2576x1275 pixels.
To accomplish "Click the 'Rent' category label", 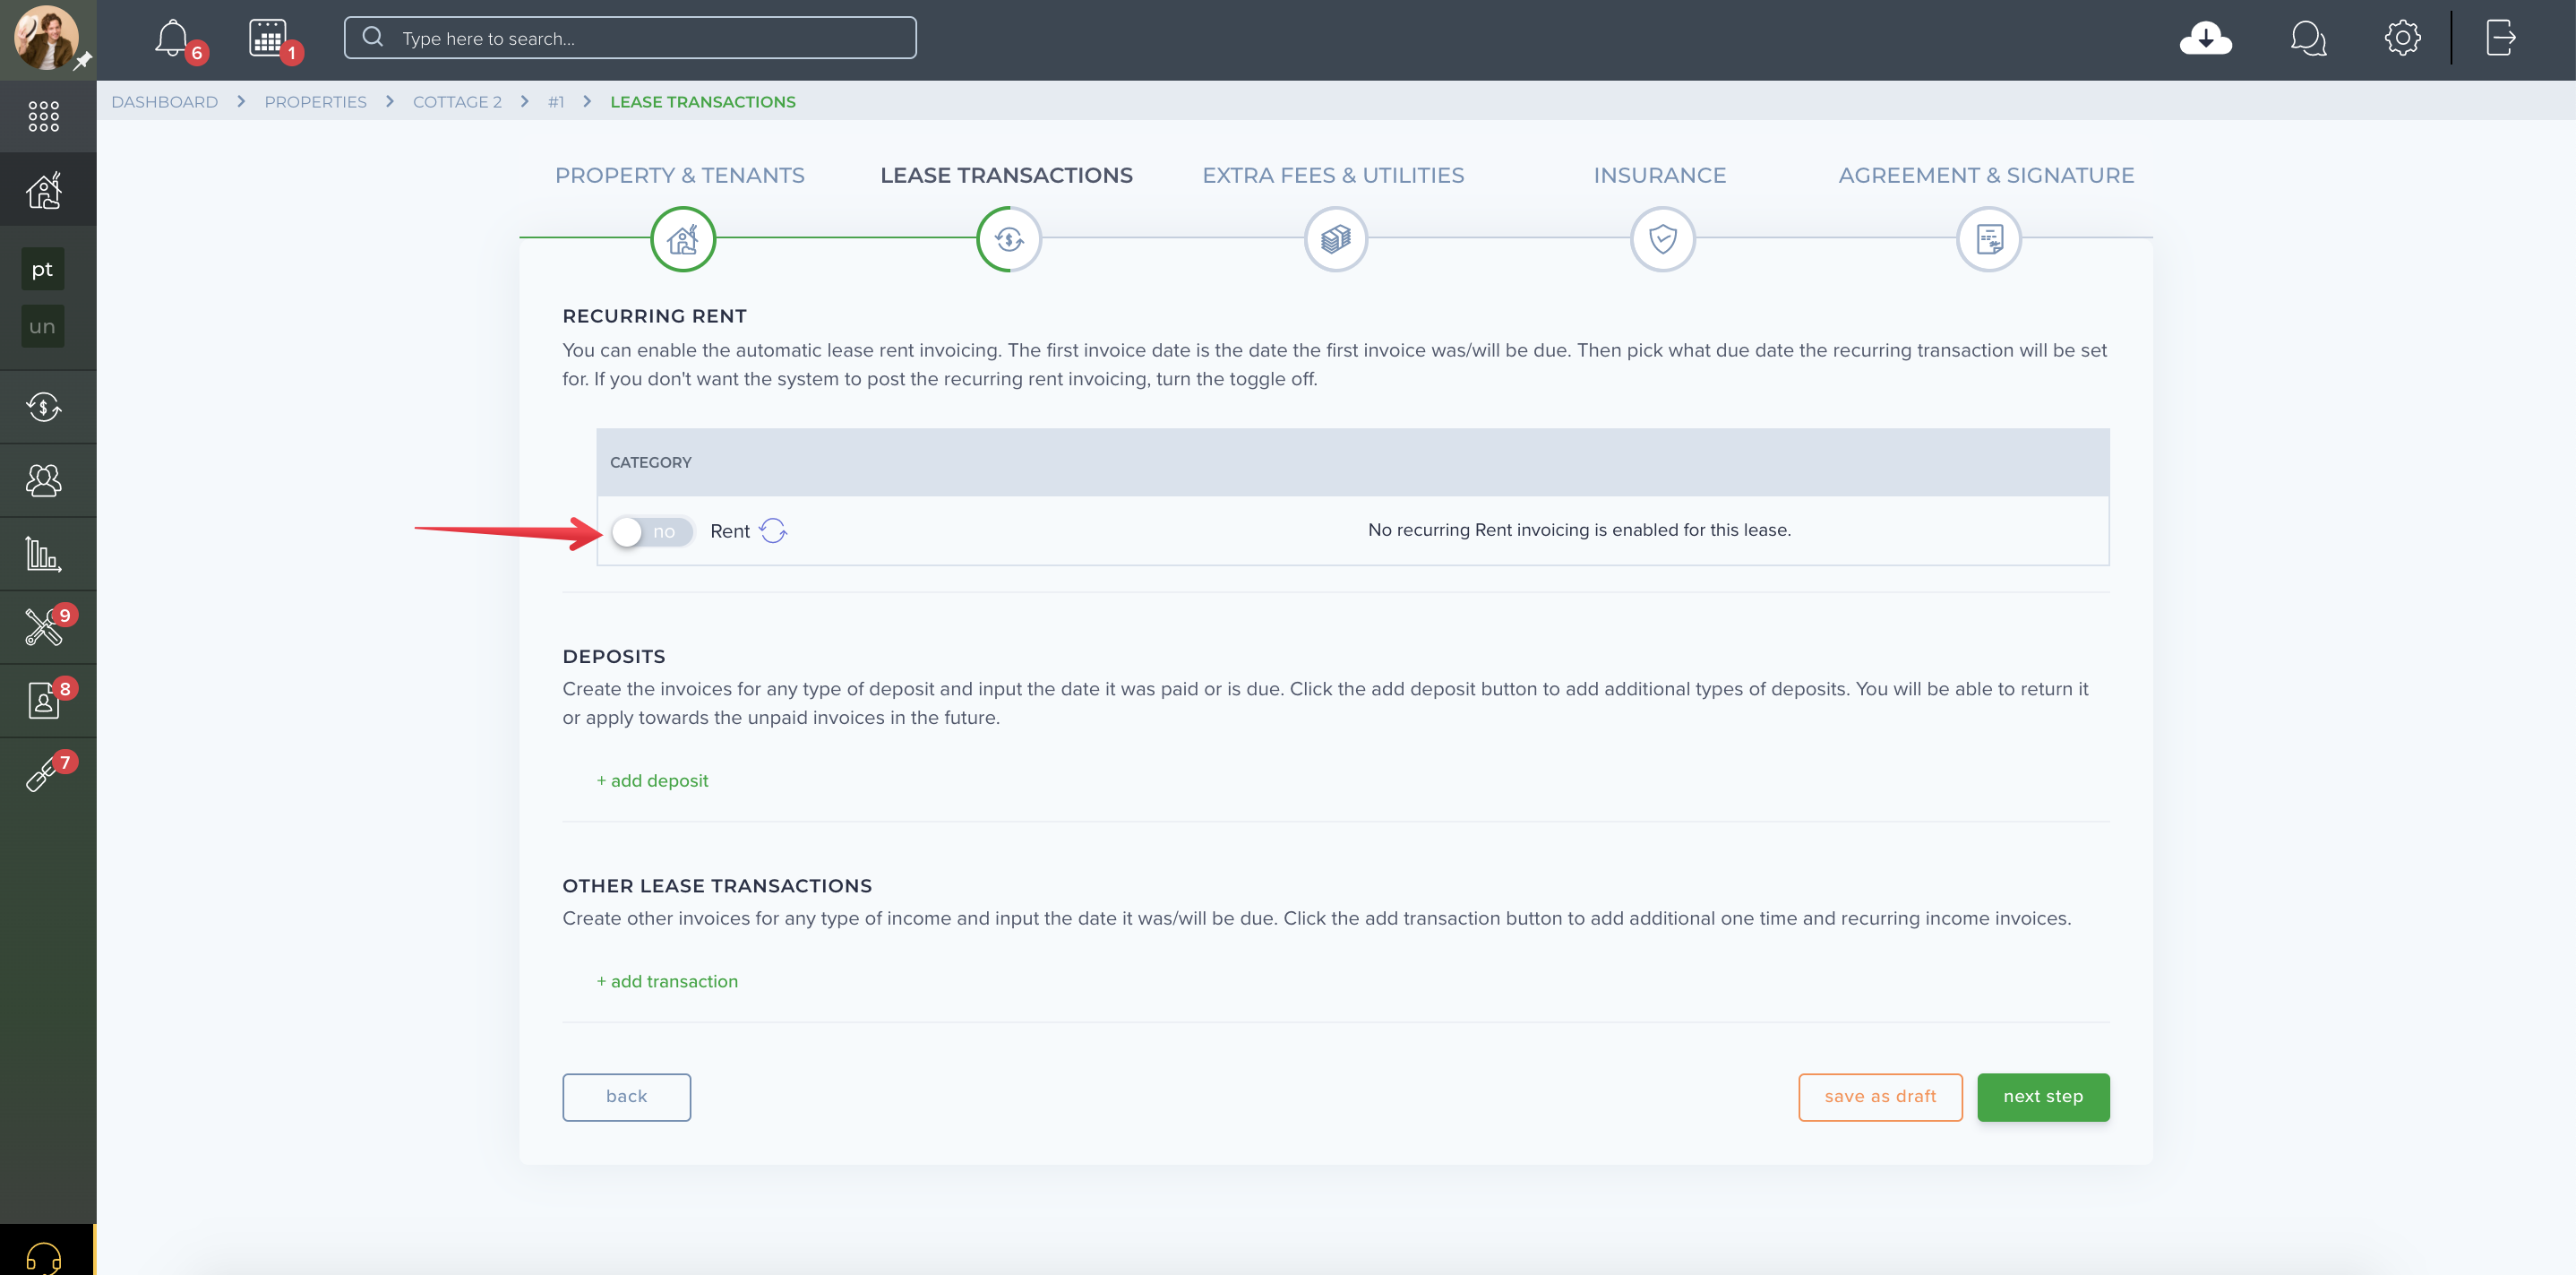I will (730, 531).
